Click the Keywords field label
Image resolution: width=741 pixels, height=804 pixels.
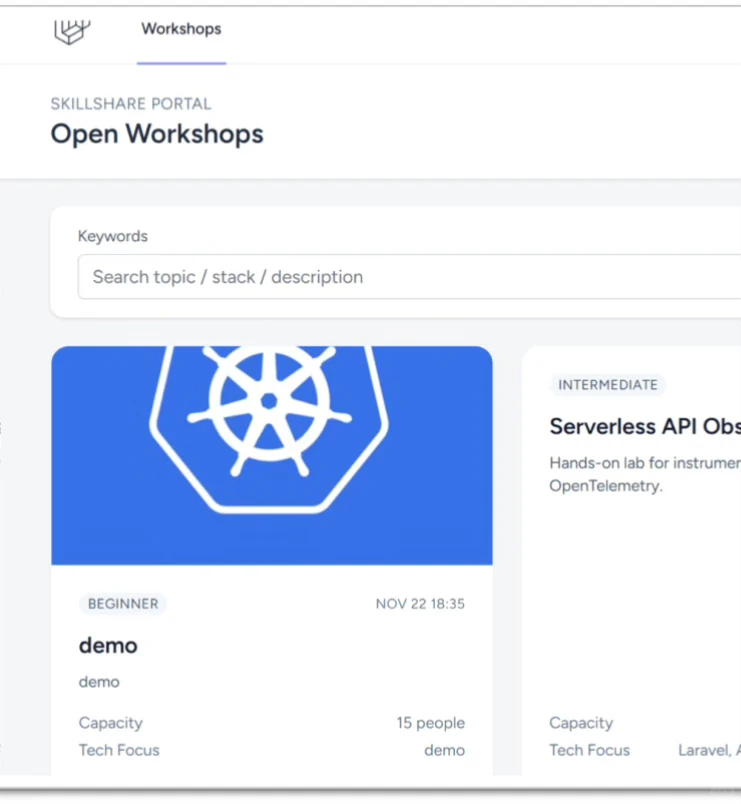coord(113,236)
